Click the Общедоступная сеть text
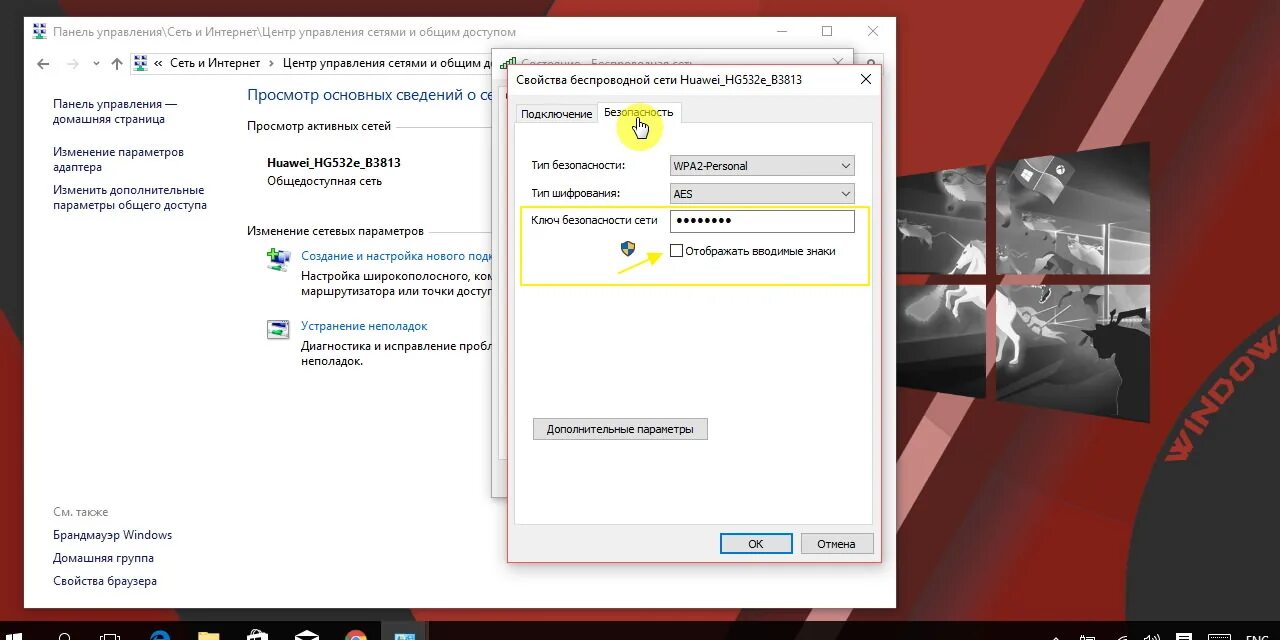This screenshot has width=1280, height=640. click(324, 182)
